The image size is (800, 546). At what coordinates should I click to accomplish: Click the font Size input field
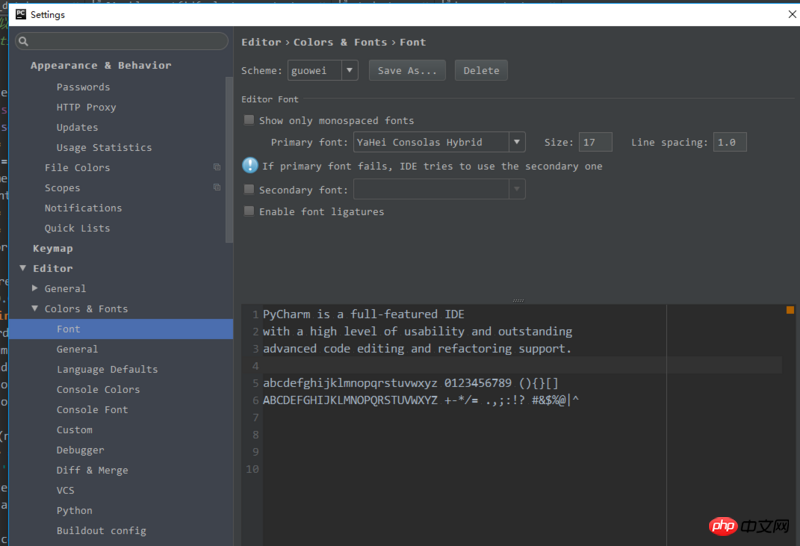[594, 143]
